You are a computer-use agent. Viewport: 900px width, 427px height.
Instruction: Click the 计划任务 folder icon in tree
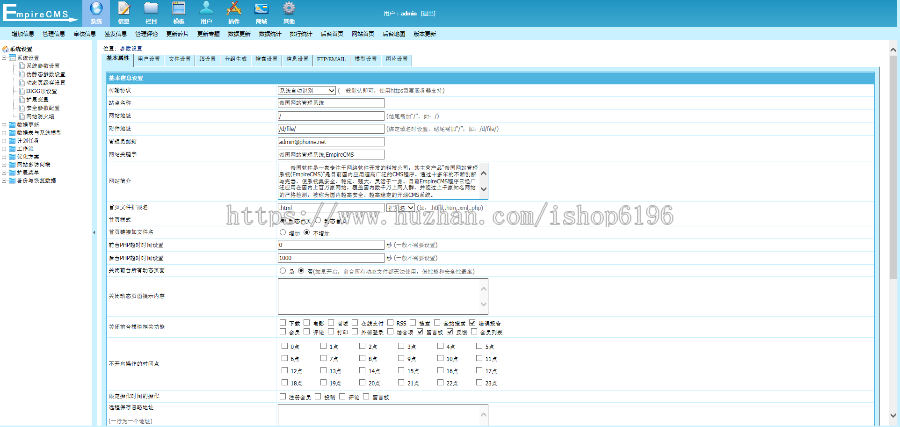[12, 141]
